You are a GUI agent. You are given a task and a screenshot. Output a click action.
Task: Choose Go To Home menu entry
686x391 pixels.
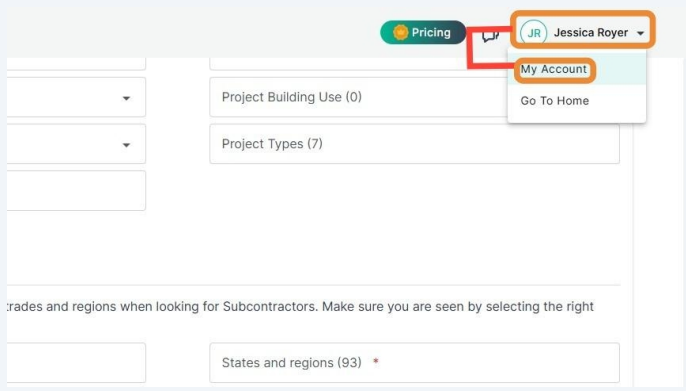point(554,101)
